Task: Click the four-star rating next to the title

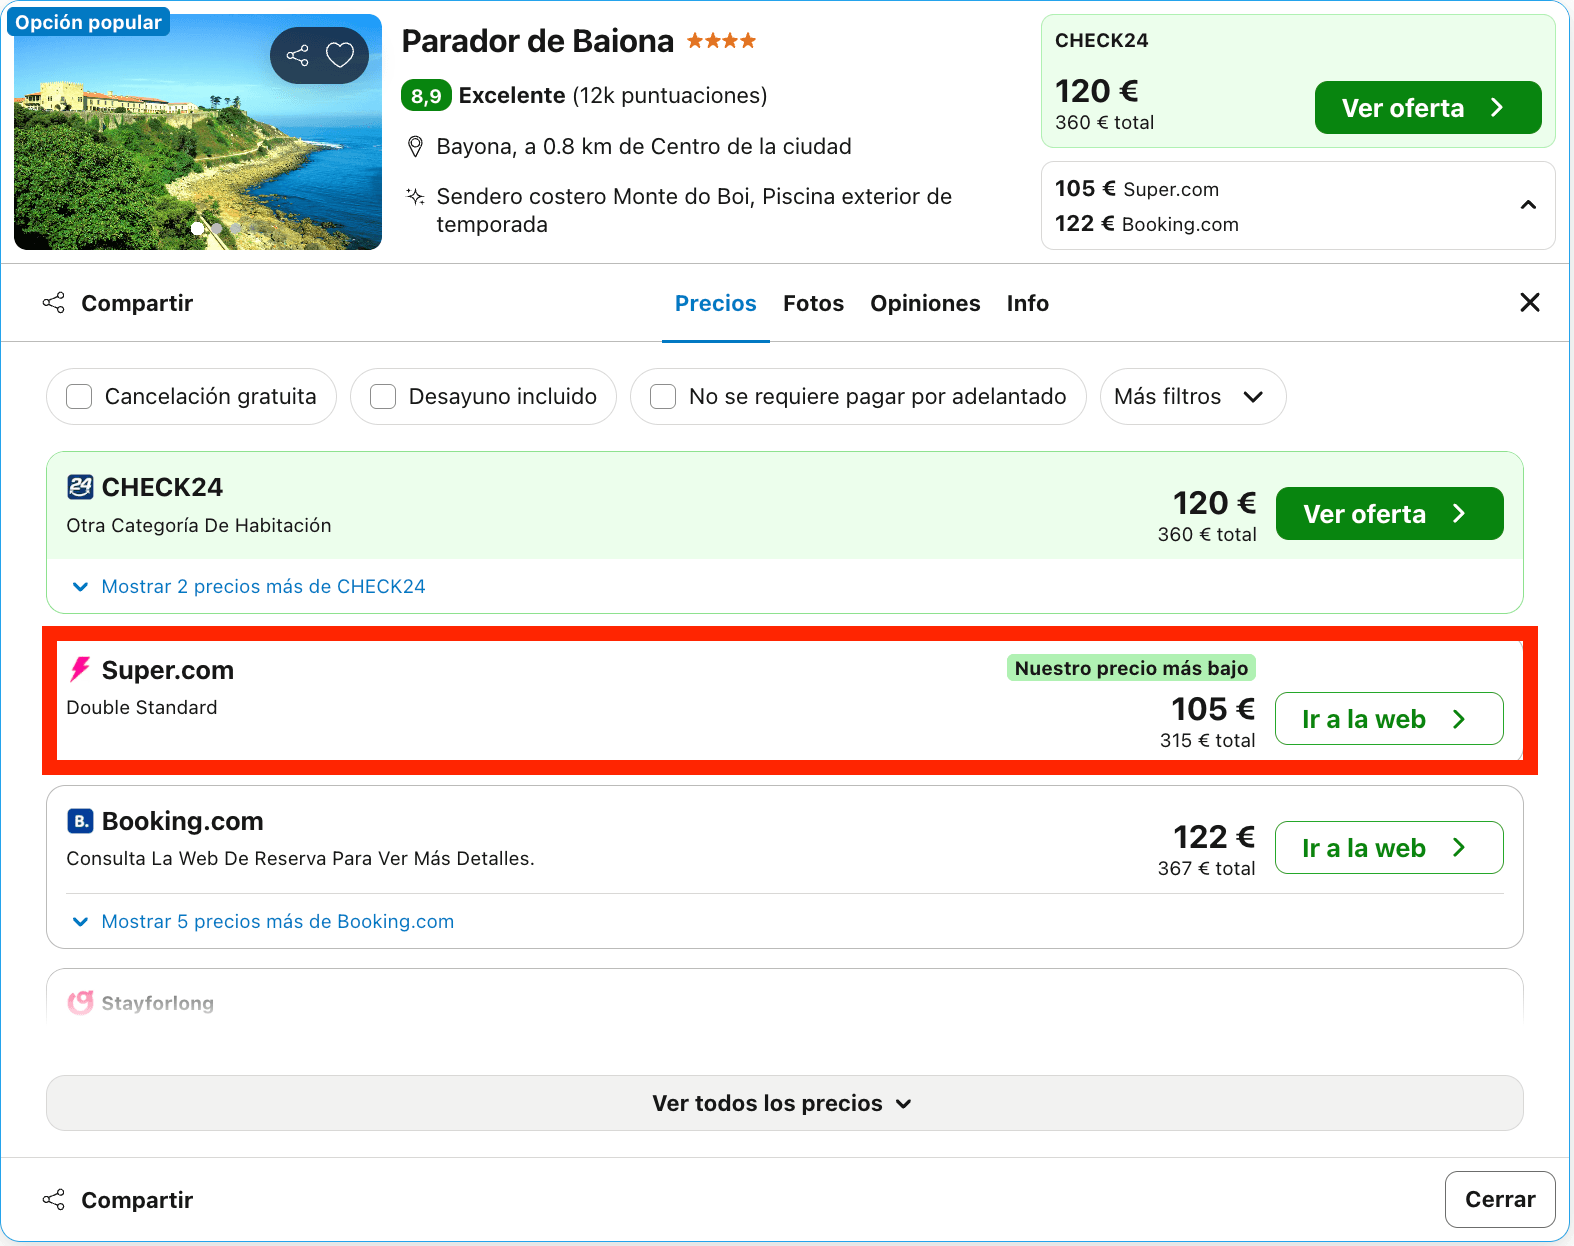Action: click(721, 41)
